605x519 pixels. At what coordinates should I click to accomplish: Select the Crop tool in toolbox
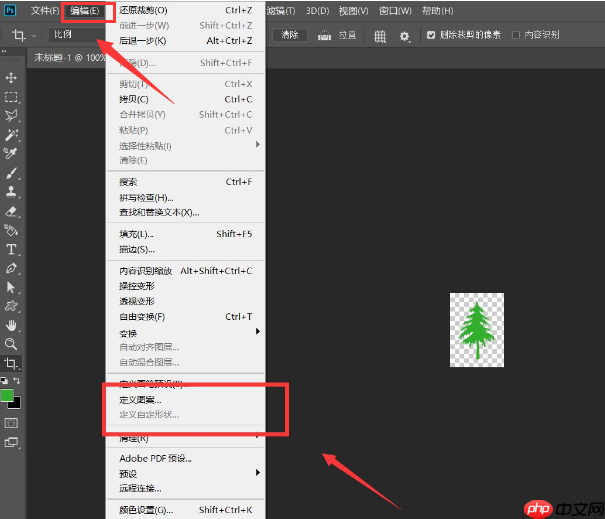click(x=11, y=363)
